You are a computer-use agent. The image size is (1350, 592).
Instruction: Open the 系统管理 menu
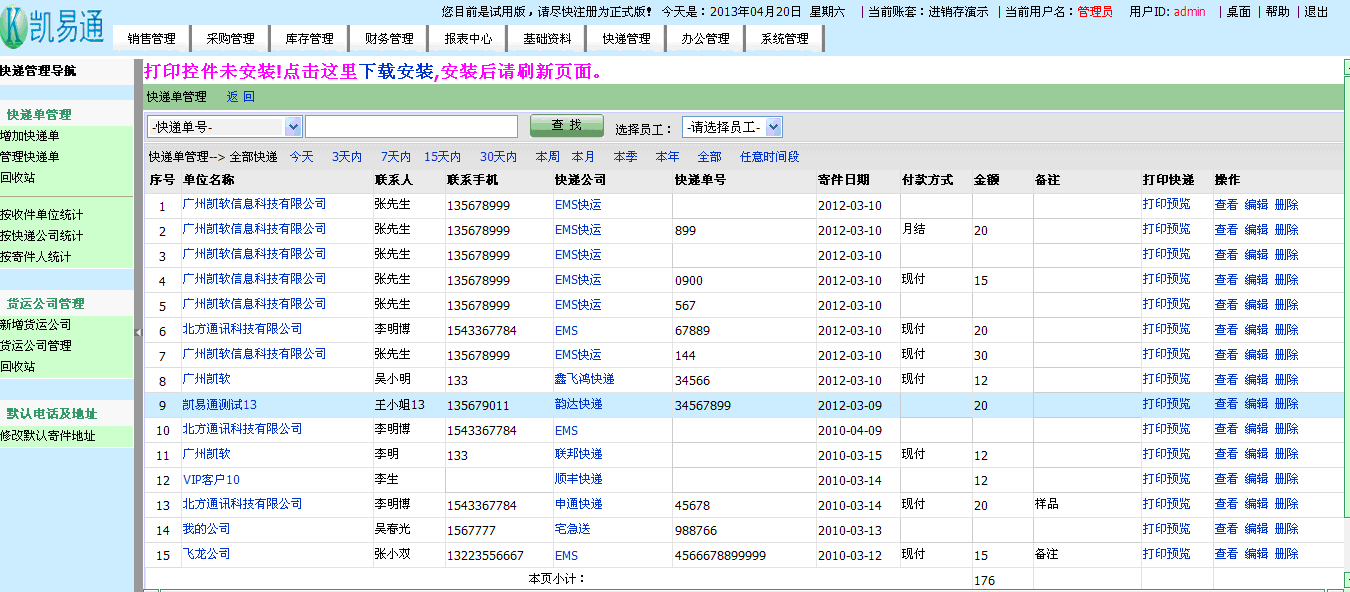(784, 39)
